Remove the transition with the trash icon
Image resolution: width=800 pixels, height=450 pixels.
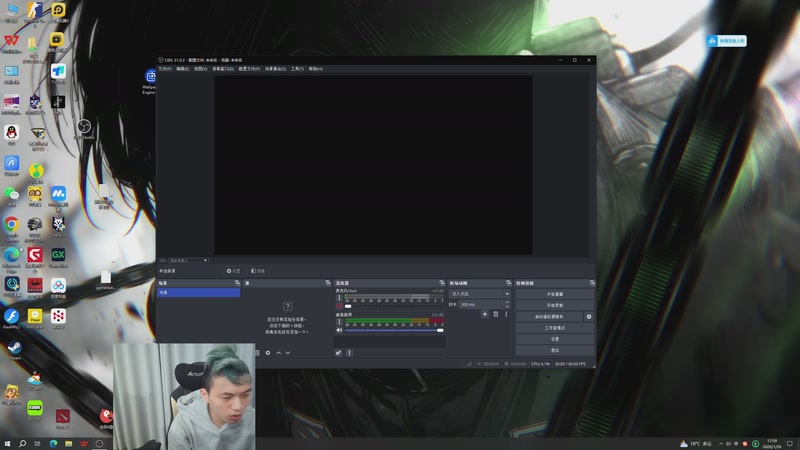coord(495,314)
